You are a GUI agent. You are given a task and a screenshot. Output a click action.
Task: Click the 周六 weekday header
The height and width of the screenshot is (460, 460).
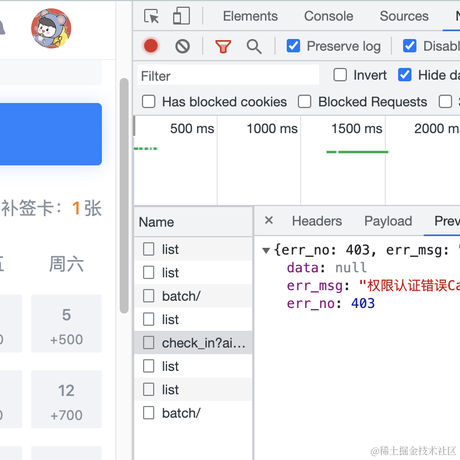tap(66, 264)
